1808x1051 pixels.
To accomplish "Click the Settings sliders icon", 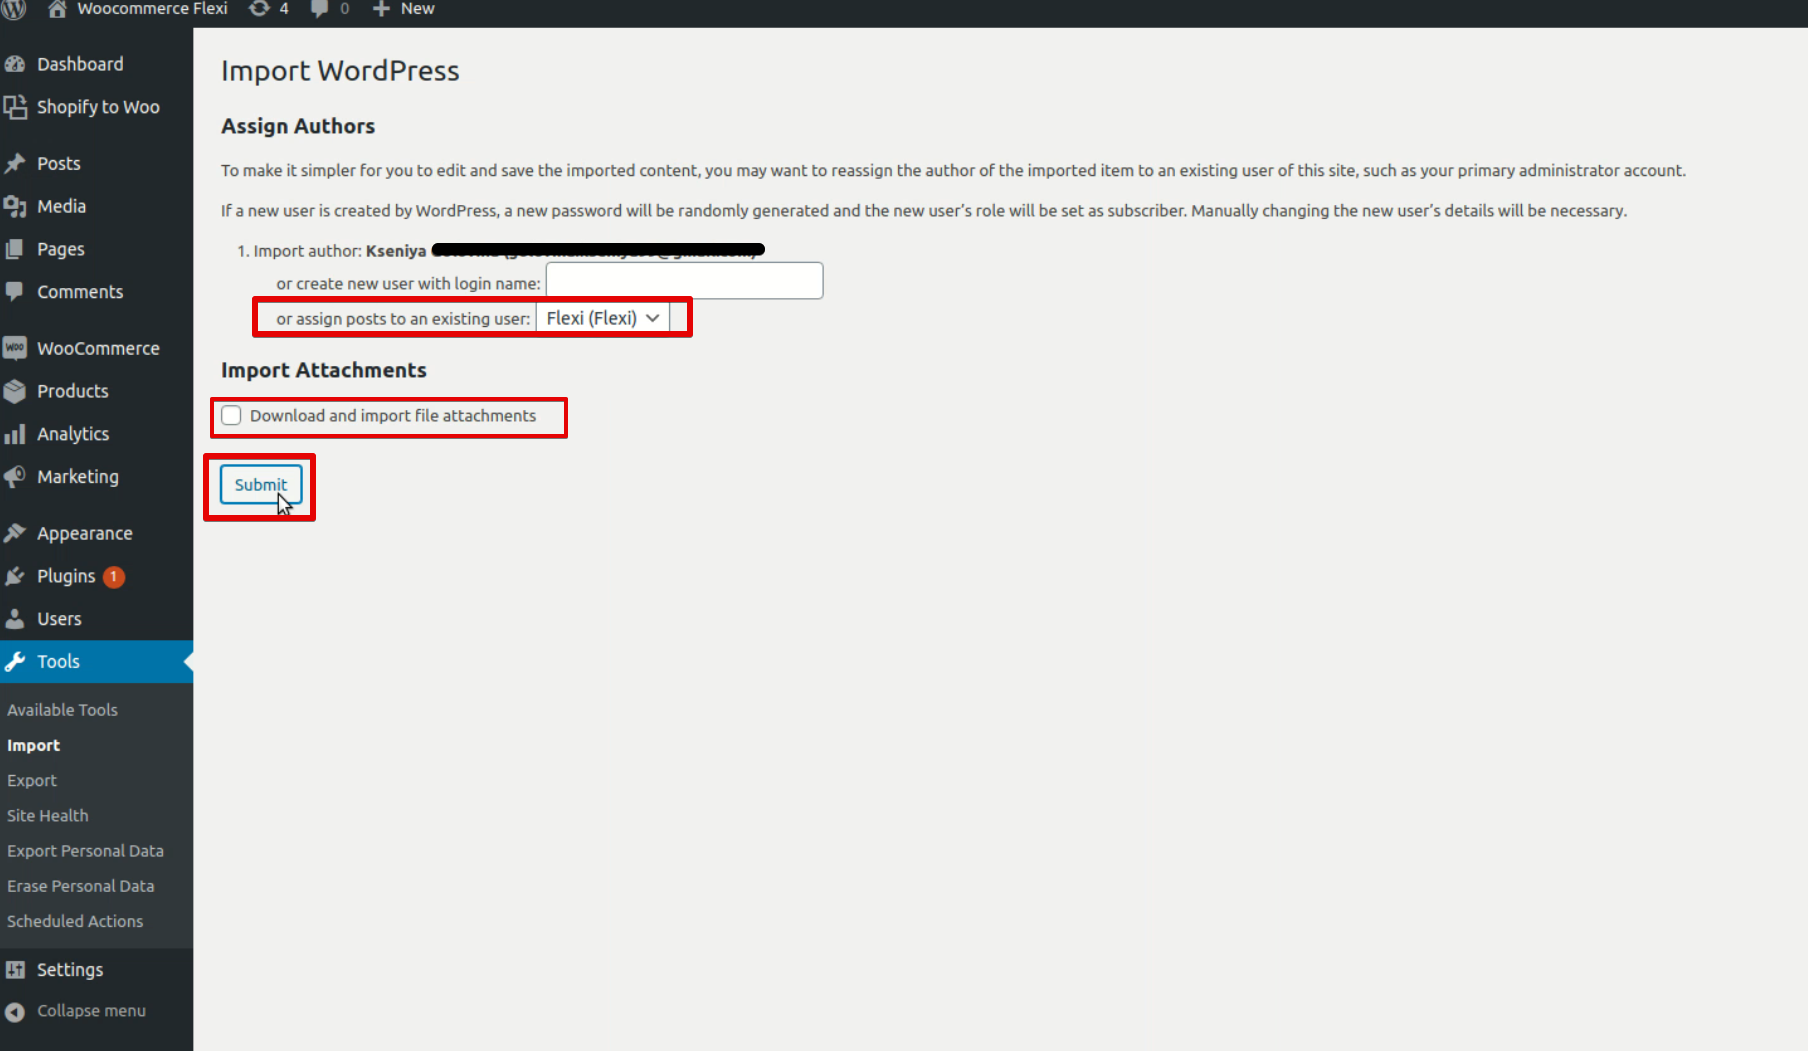I will [15, 969].
